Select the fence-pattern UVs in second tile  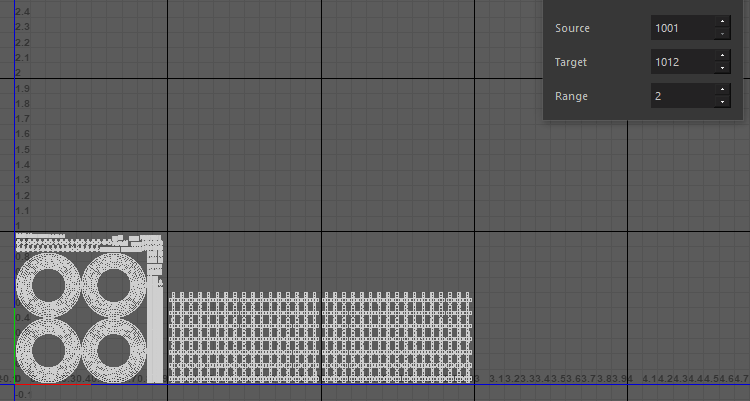click(243, 337)
